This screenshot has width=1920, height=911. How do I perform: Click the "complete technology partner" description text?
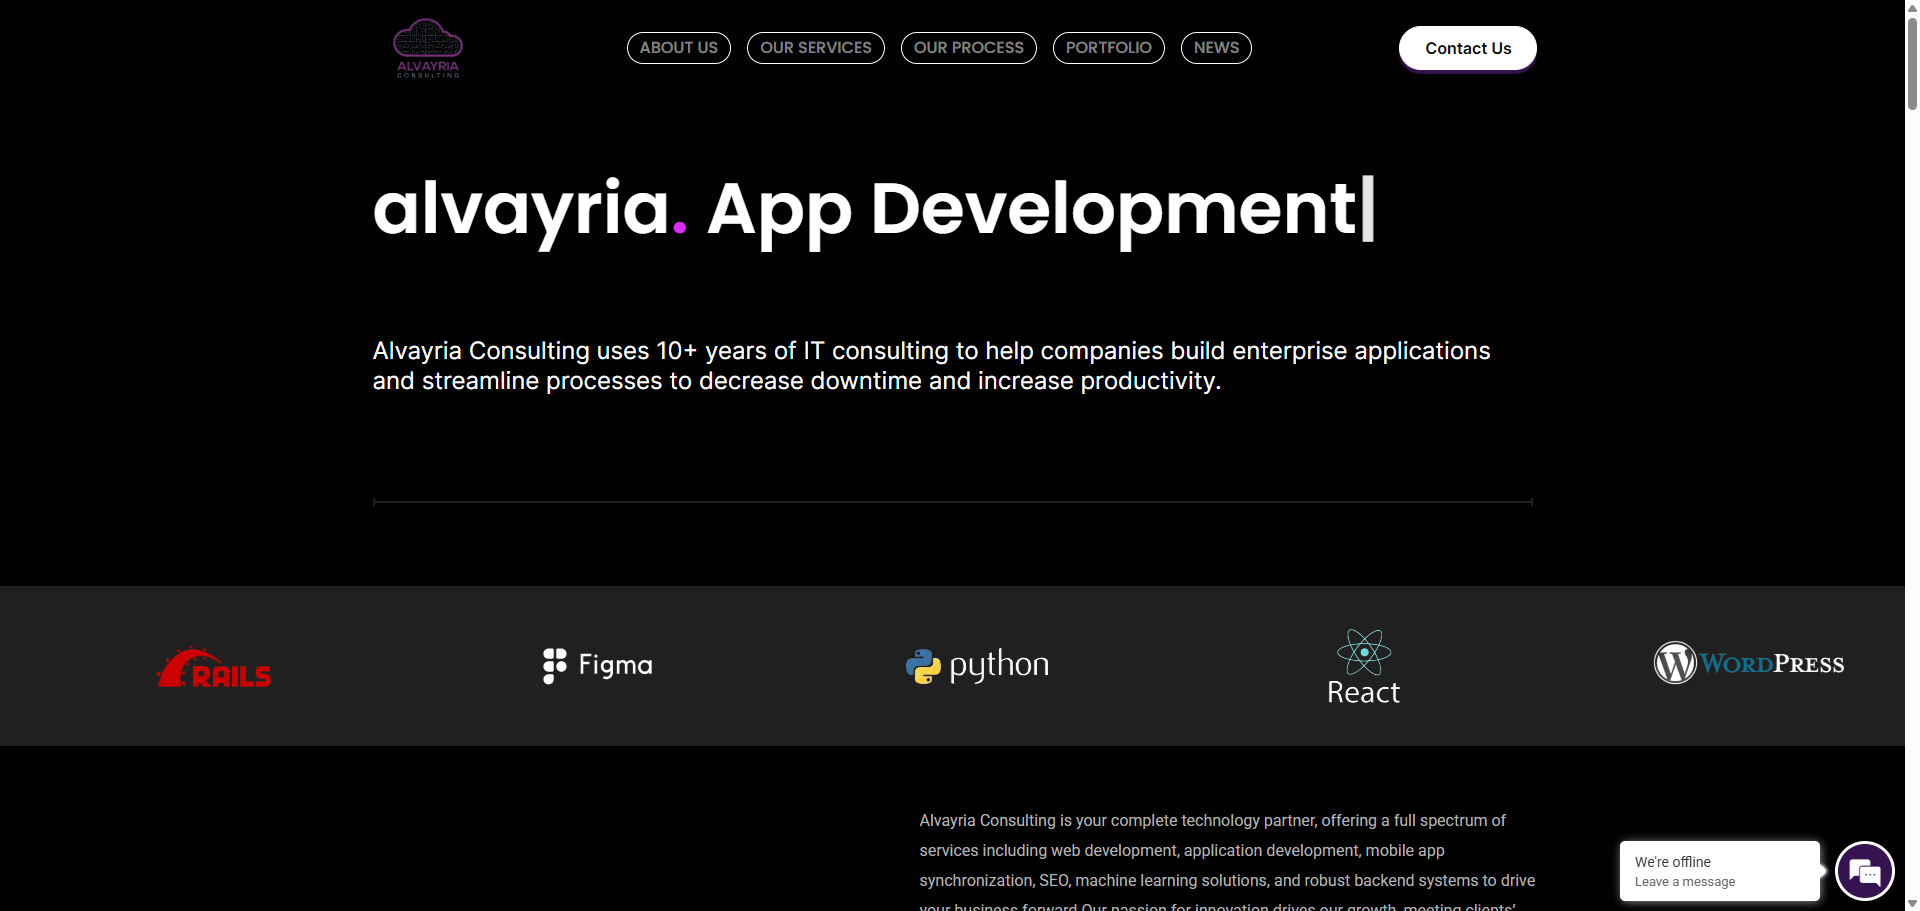[x=1226, y=850]
